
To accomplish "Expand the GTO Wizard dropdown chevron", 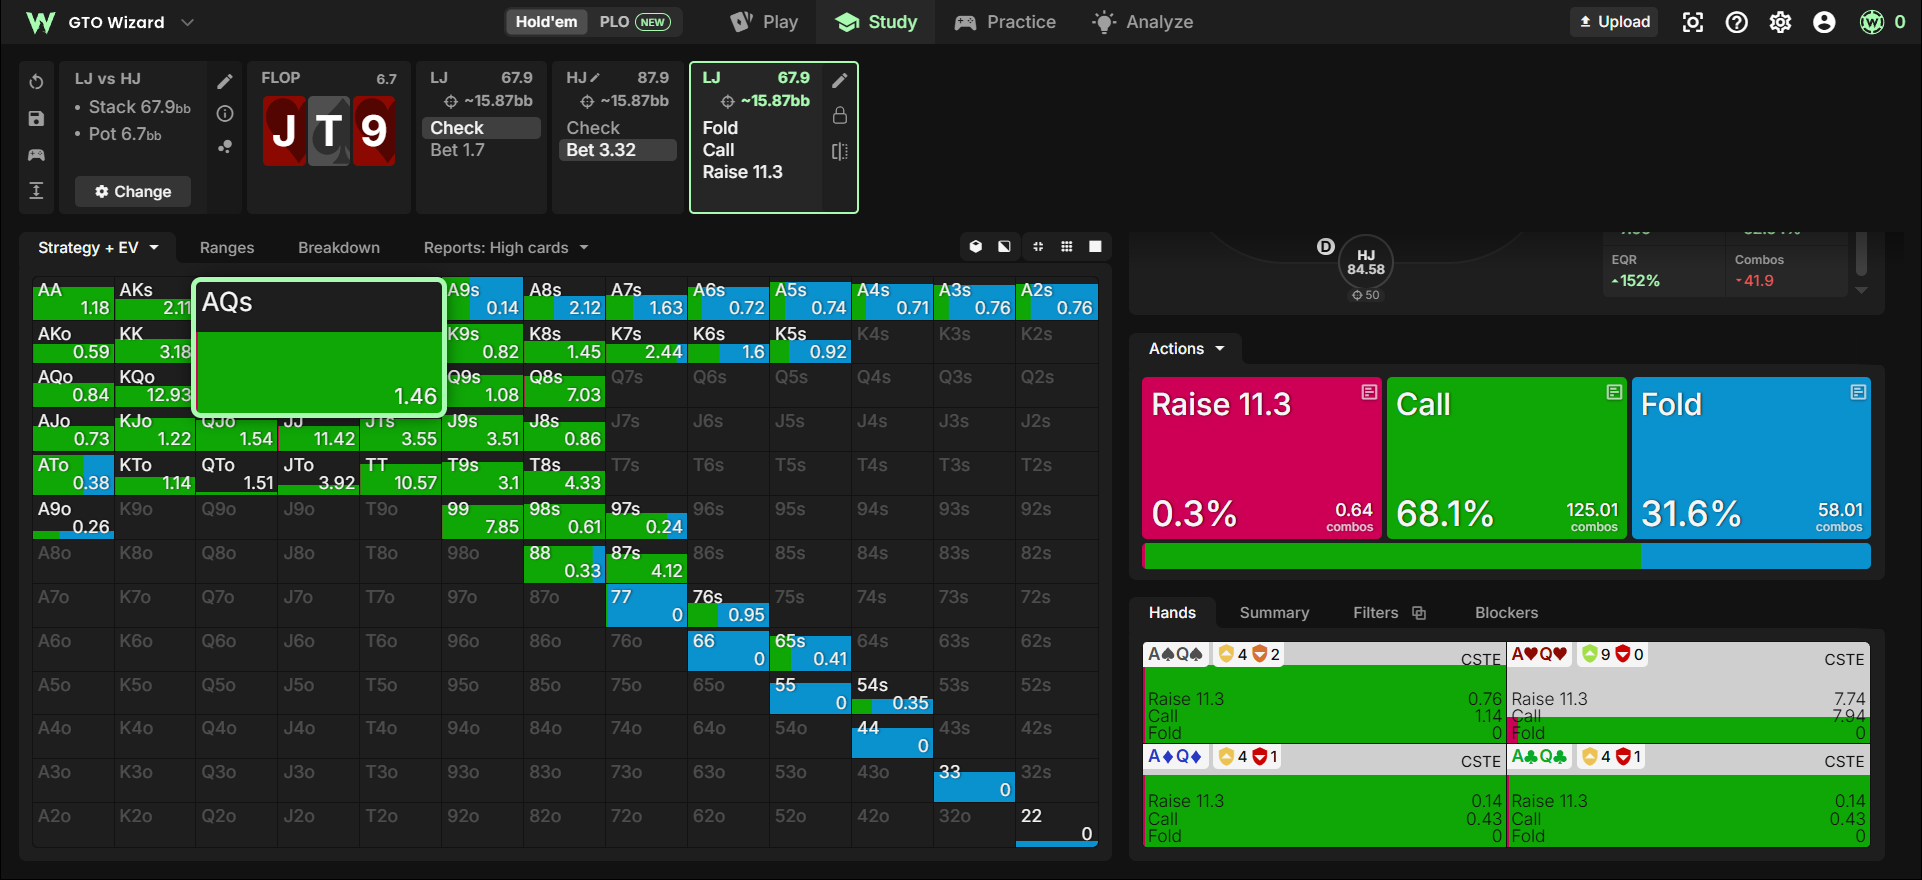I will (187, 22).
